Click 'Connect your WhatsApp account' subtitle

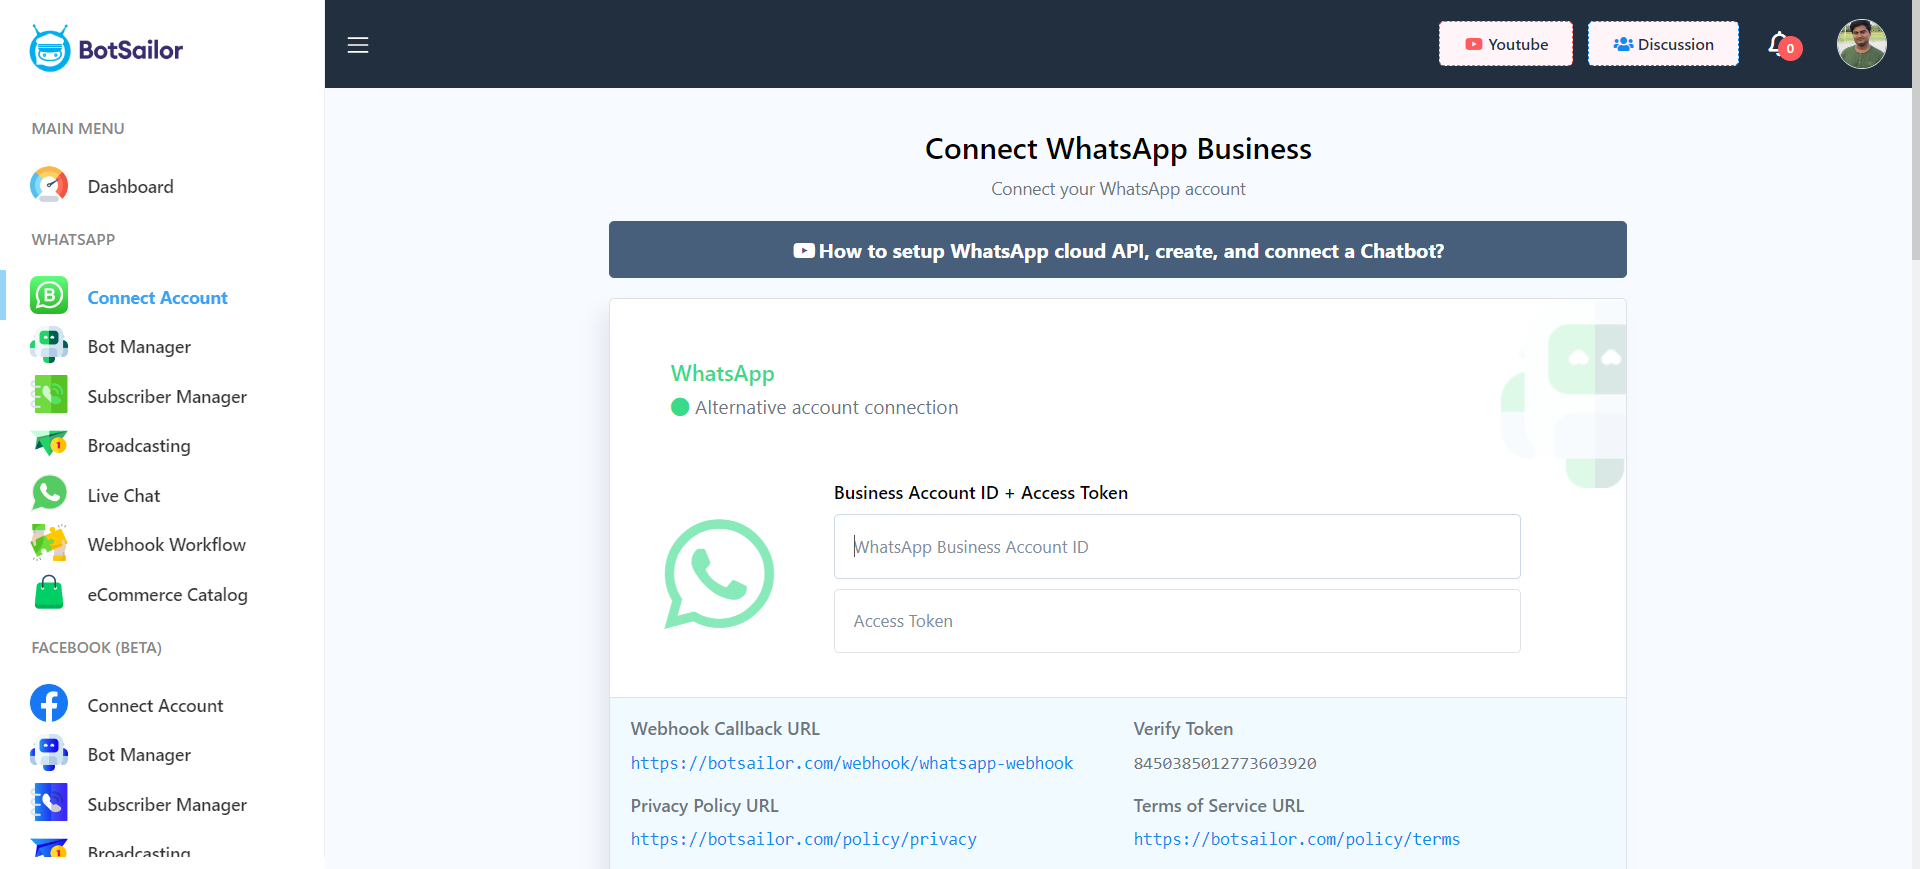1118,189
